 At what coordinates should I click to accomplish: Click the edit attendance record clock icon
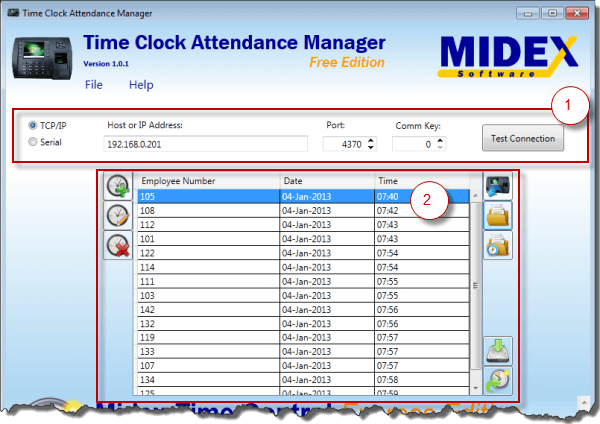118,215
